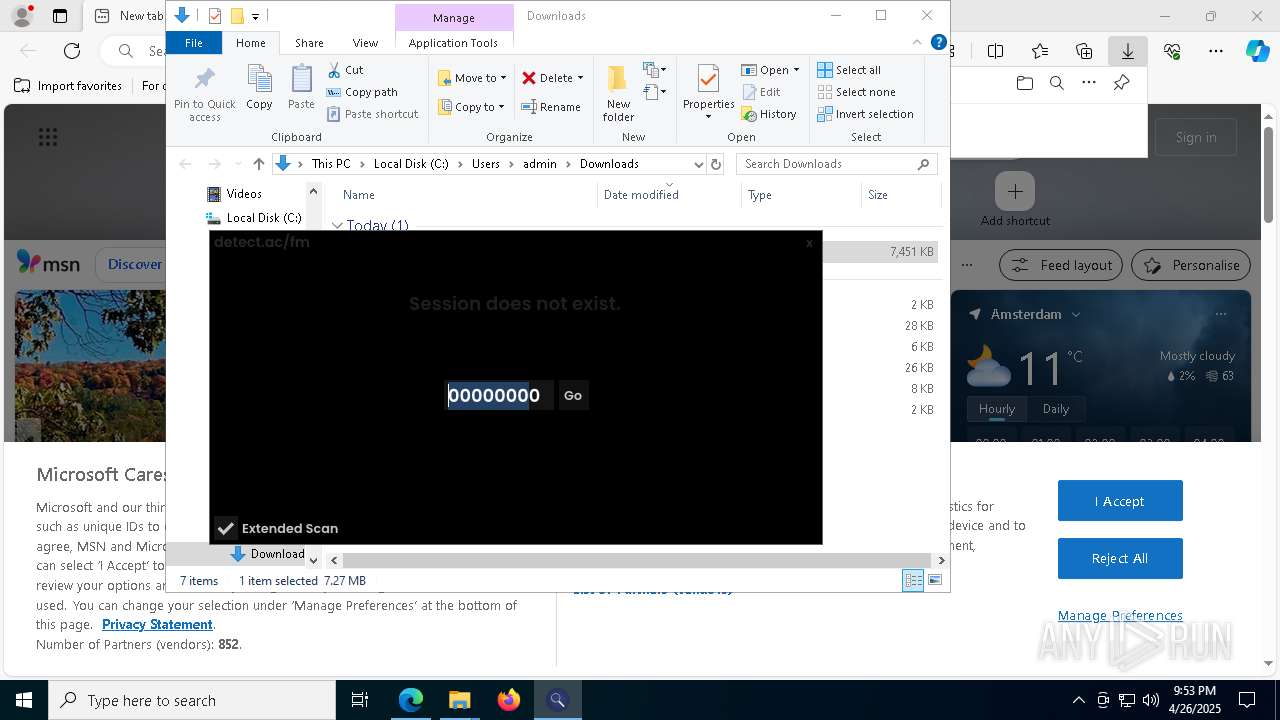Click the Rename ribbon button
Image resolution: width=1280 pixels, height=720 pixels.
551,107
